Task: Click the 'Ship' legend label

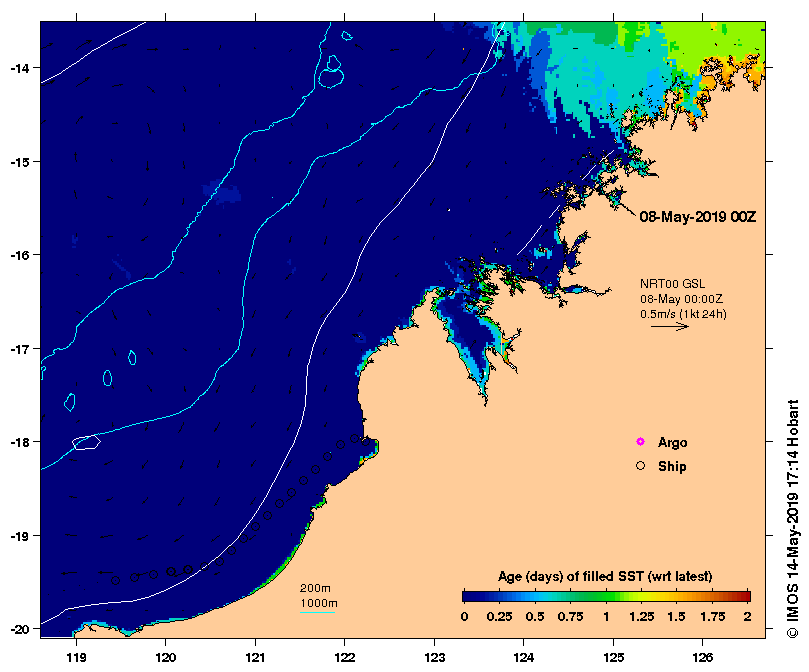Action: (672, 466)
